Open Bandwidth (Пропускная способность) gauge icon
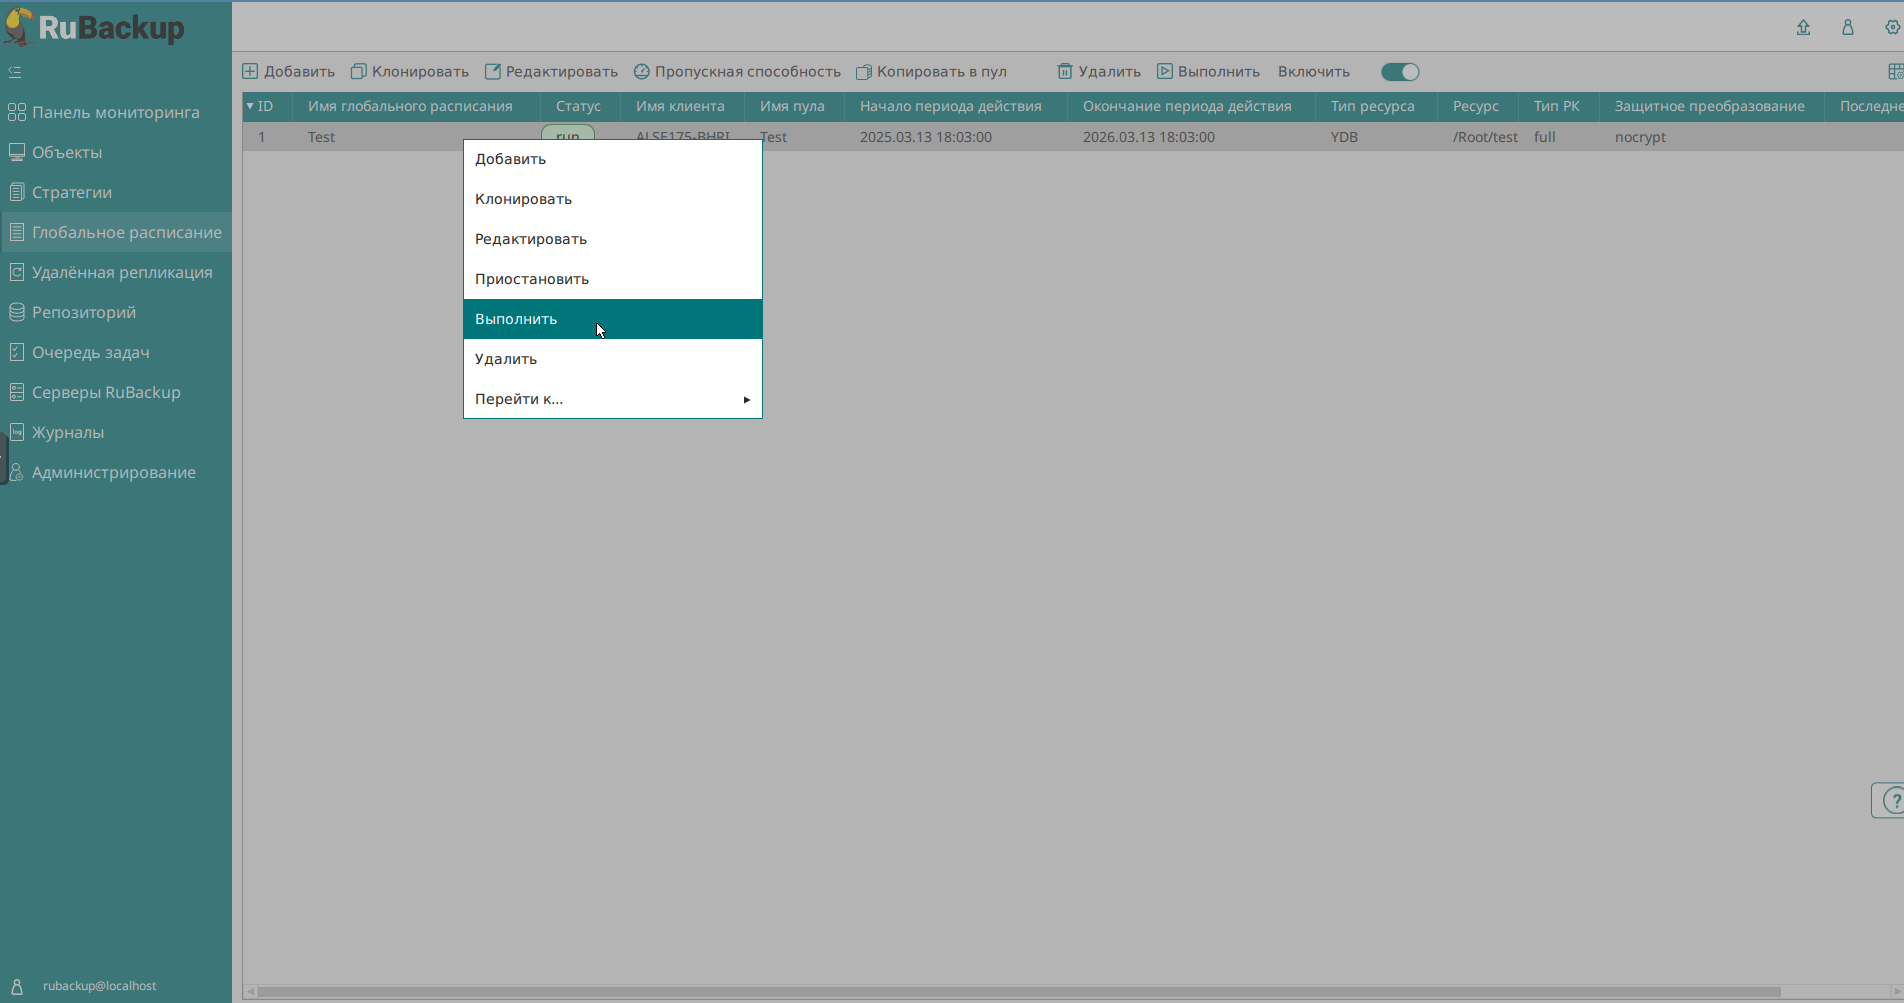Screen dimensions: 1904x1003 (x=642, y=72)
